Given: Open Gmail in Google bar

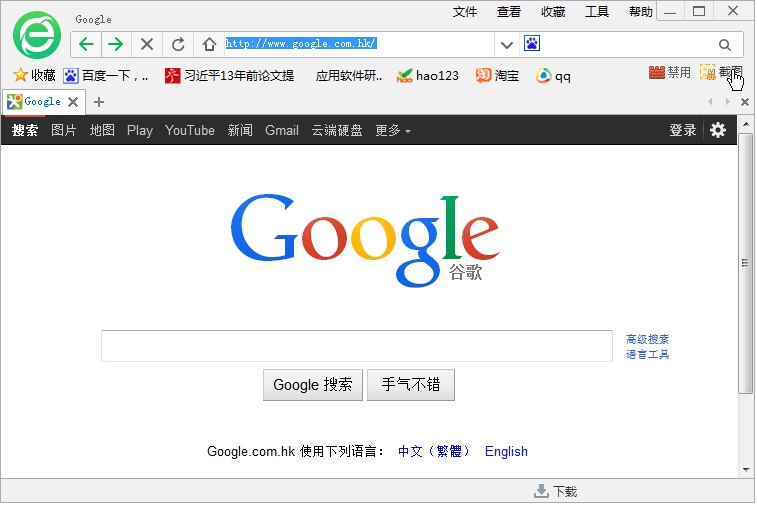Looking at the screenshot, I should coord(282,130).
